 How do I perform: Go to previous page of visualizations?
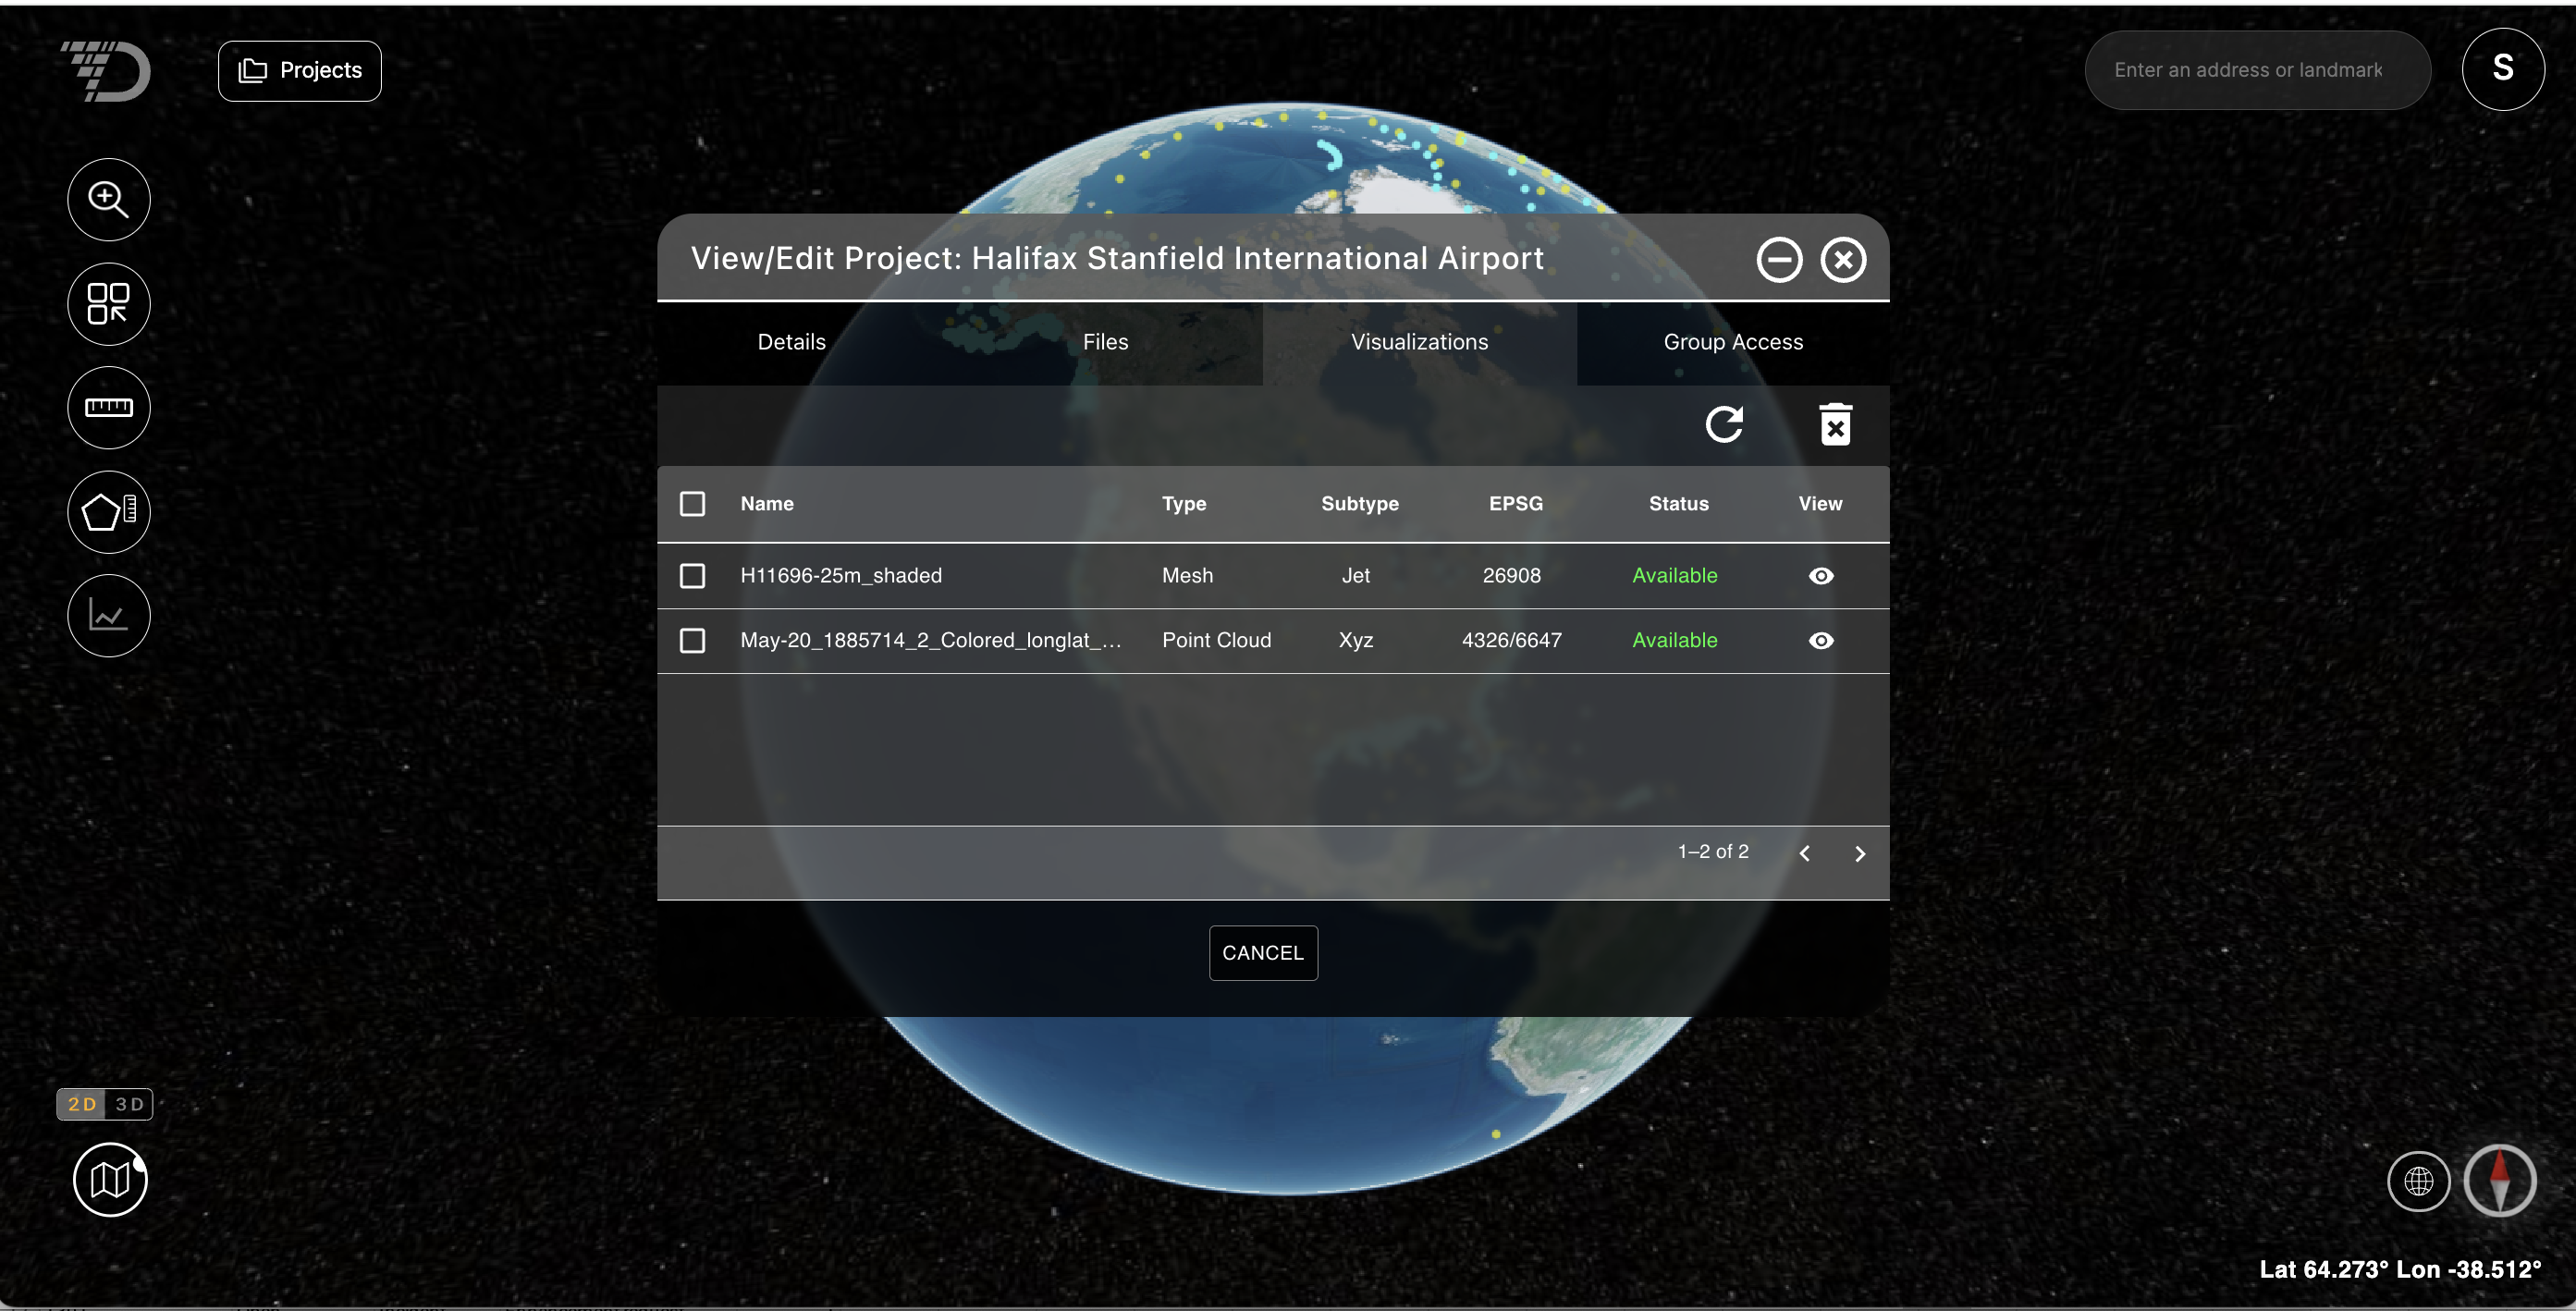[x=1805, y=853]
